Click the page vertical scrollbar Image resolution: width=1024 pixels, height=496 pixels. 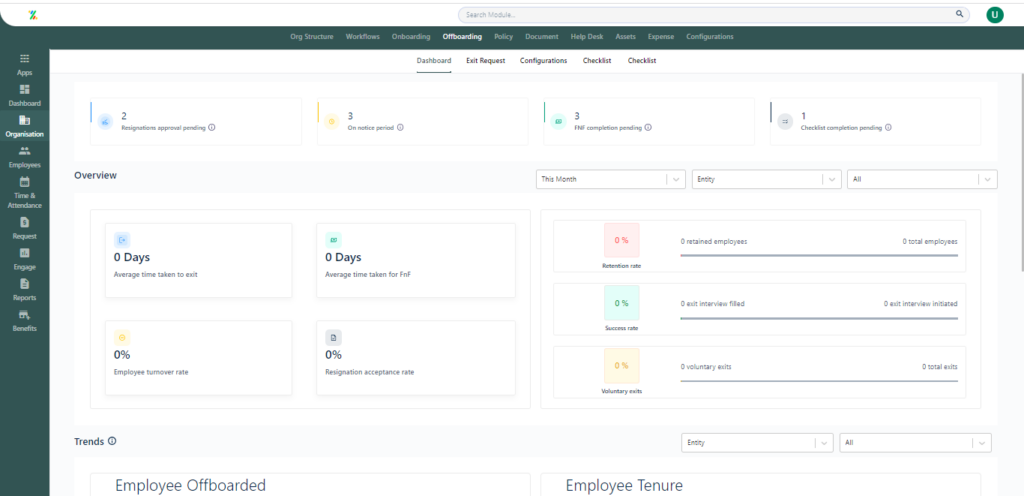tap(1021, 173)
